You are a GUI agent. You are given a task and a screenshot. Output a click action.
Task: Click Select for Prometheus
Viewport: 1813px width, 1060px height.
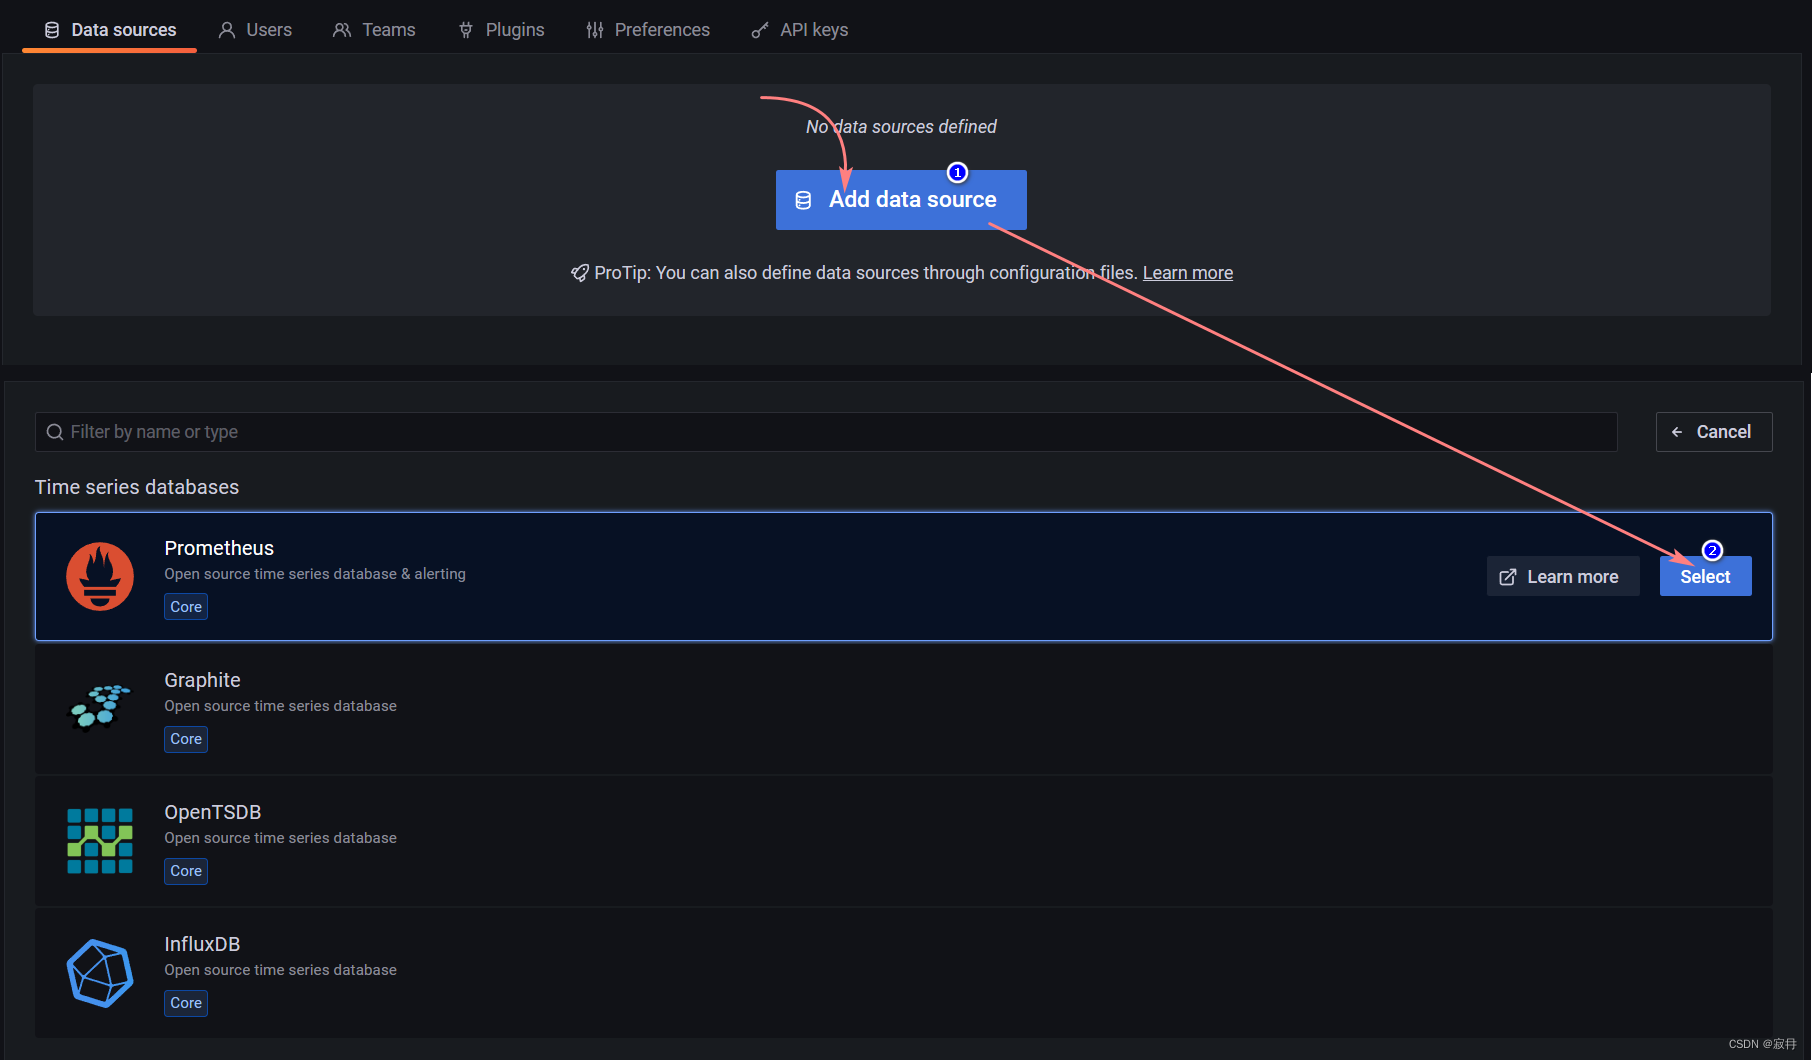[1706, 577]
